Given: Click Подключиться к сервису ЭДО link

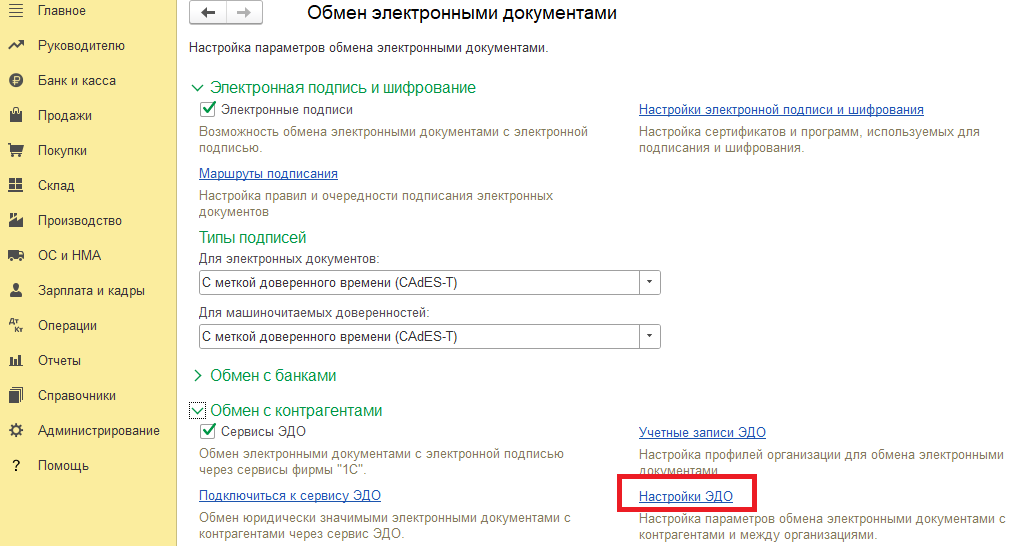Looking at the screenshot, I should pyautogui.click(x=290, y=495).
